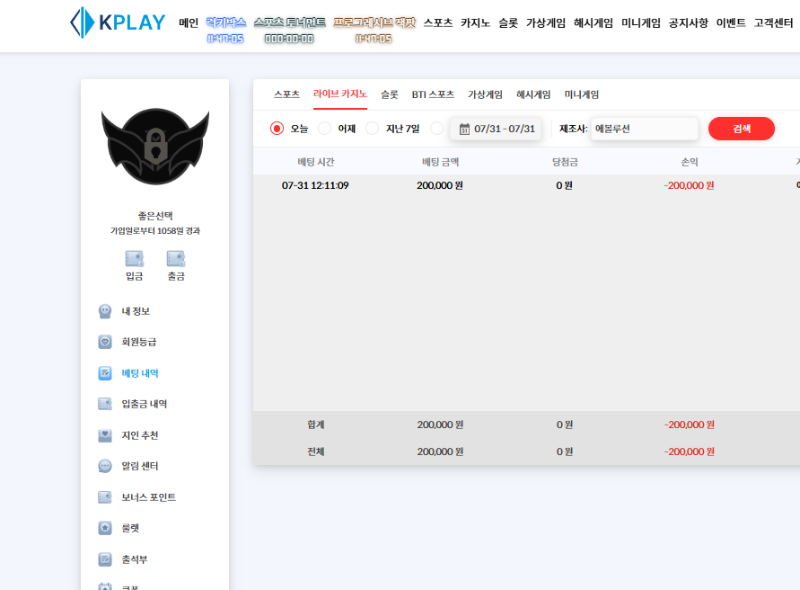This screenshot has width=800, height=590.
Task: Open 공지사항 in top navigation
Action: tap(688, 23)
